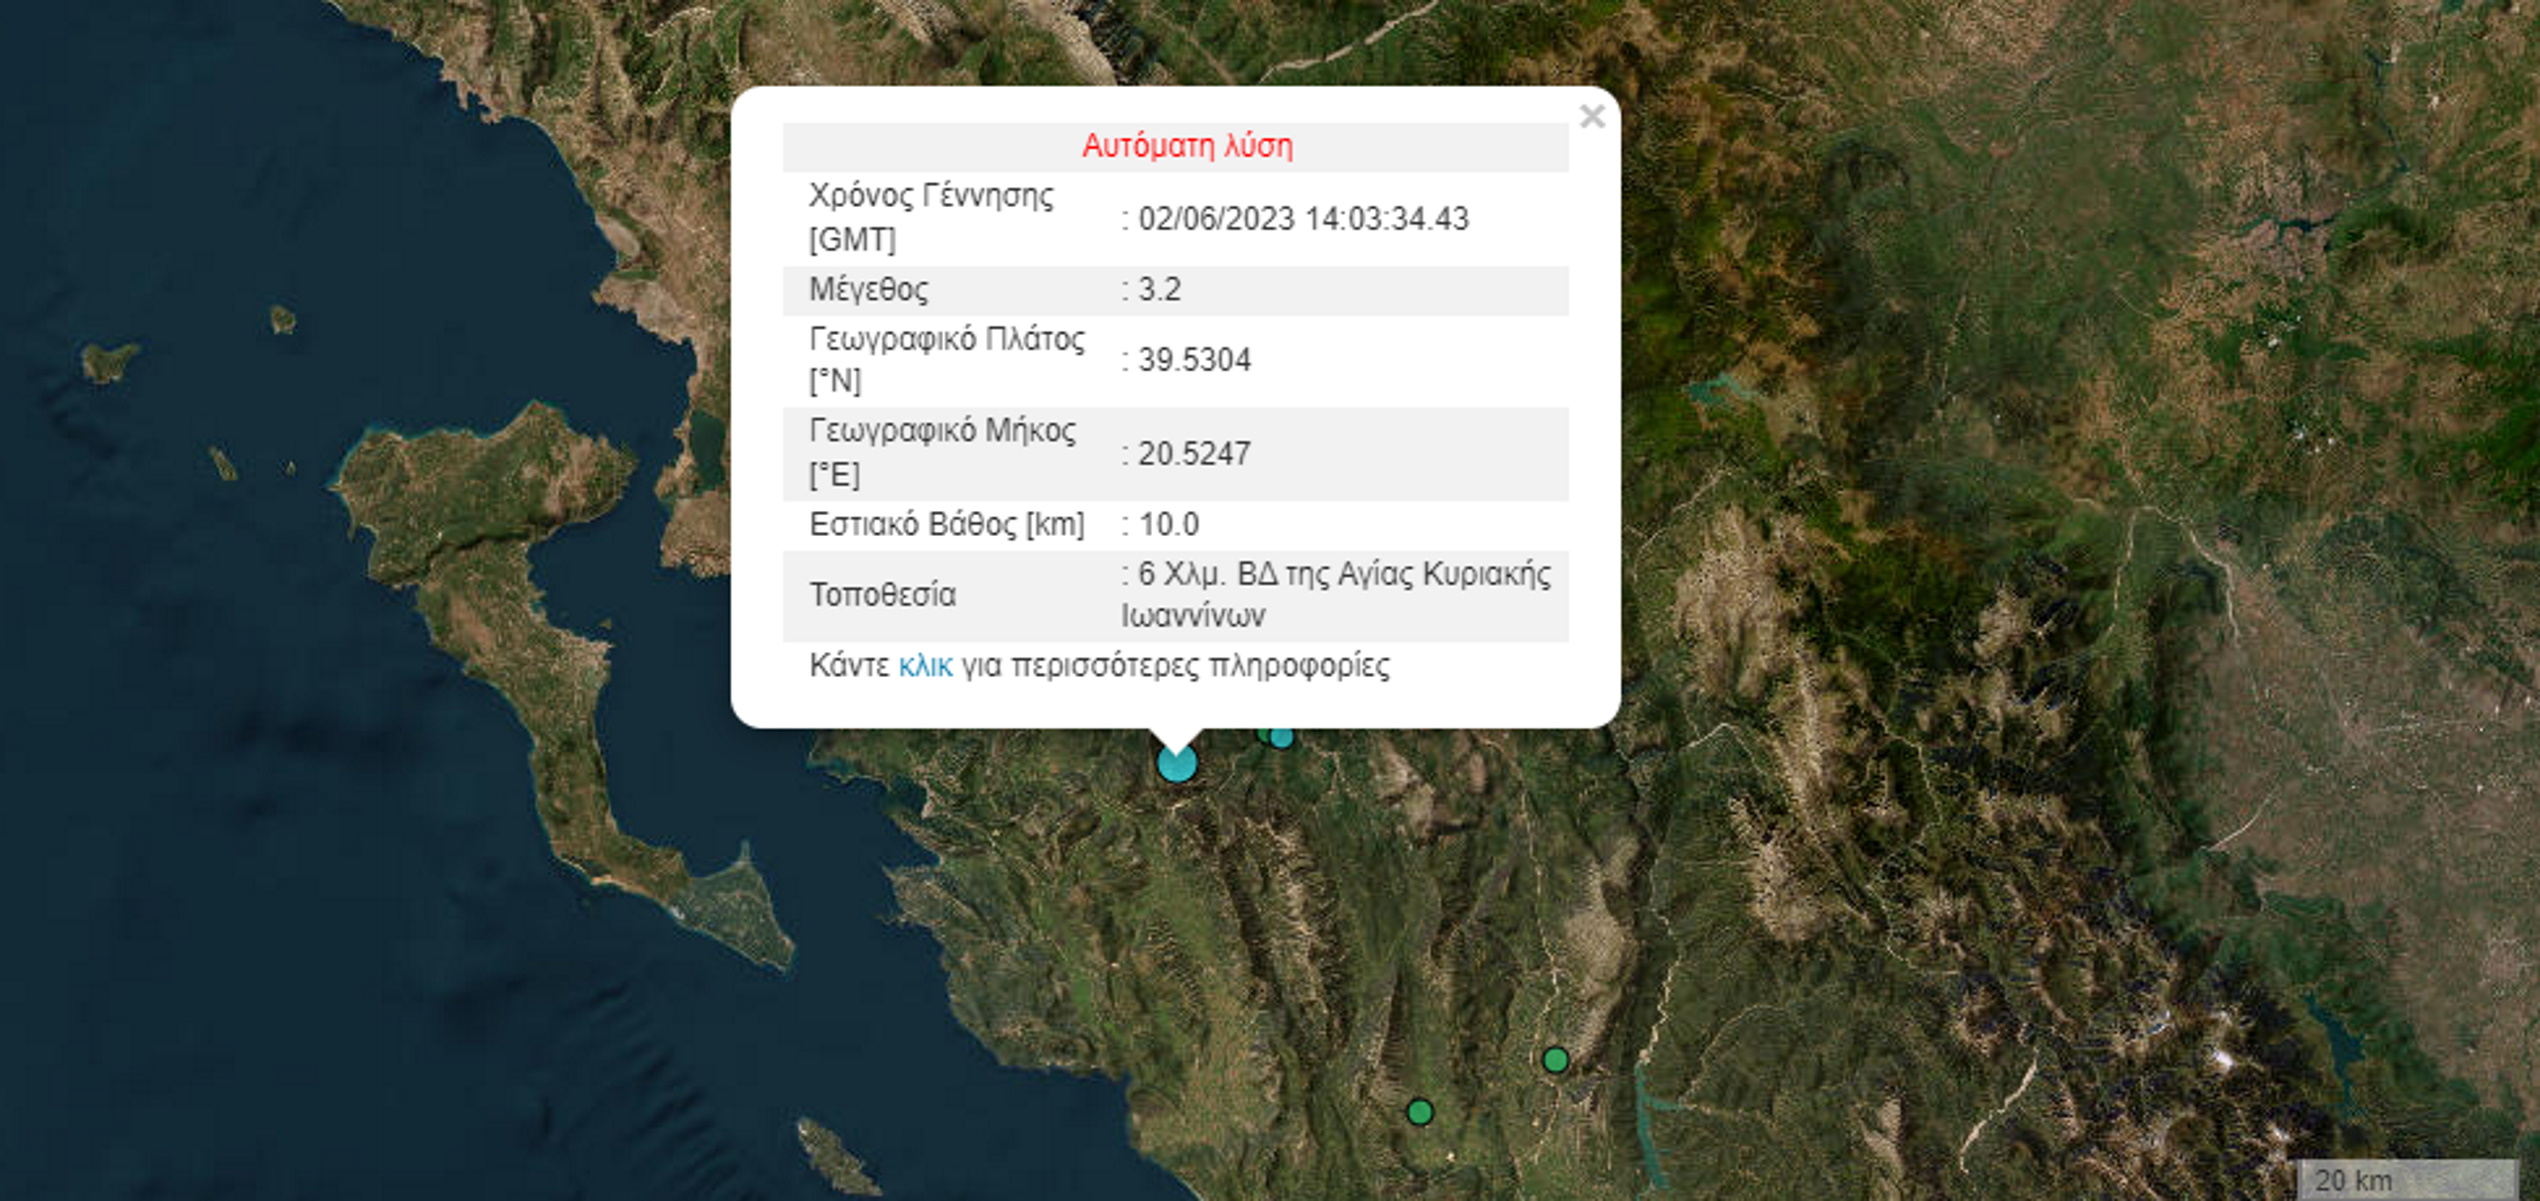Select the lowest green earthquake marker
The width and height of the screenshot is (2540, 1201).
1420,1112
